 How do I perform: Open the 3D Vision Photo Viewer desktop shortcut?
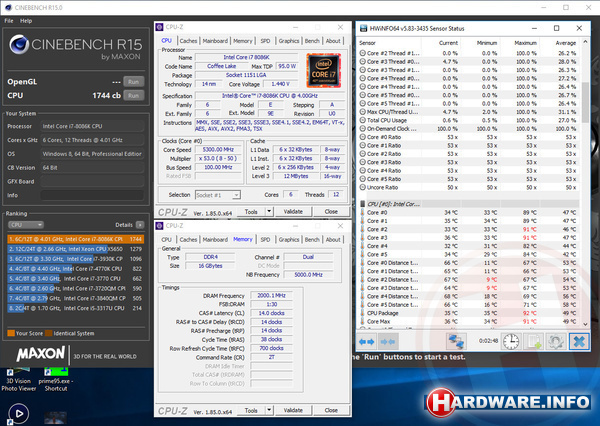(18, 380)
